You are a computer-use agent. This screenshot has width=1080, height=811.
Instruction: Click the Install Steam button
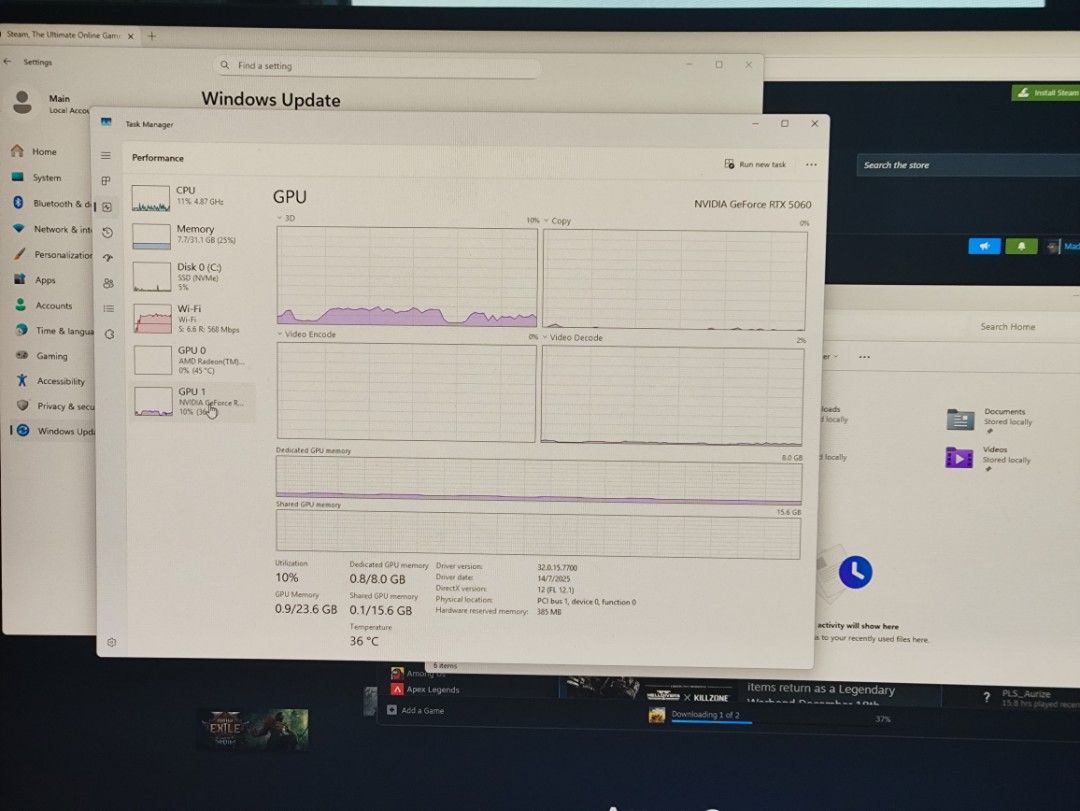click(x=1047, y=93)
